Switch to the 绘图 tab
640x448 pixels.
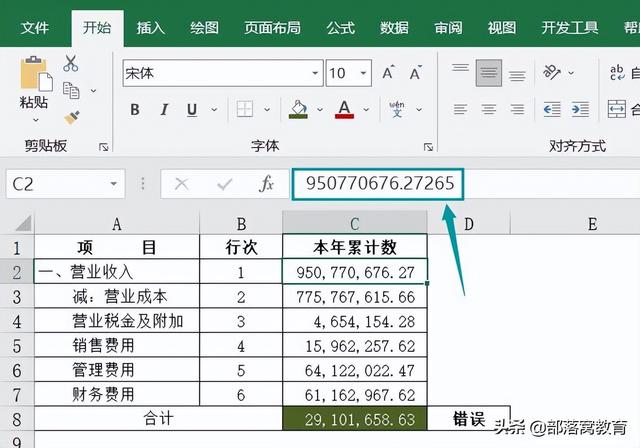tap(204, 28)
